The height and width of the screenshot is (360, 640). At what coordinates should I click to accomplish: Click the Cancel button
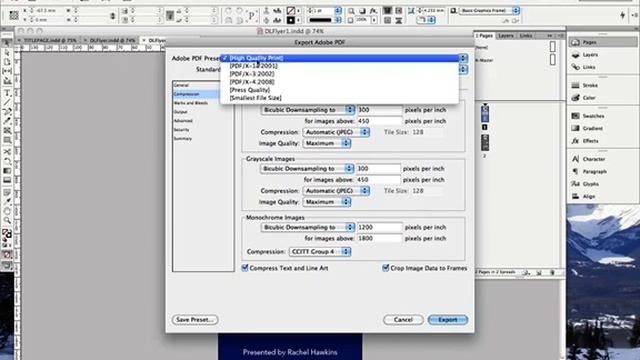click(x=403, y=320)
